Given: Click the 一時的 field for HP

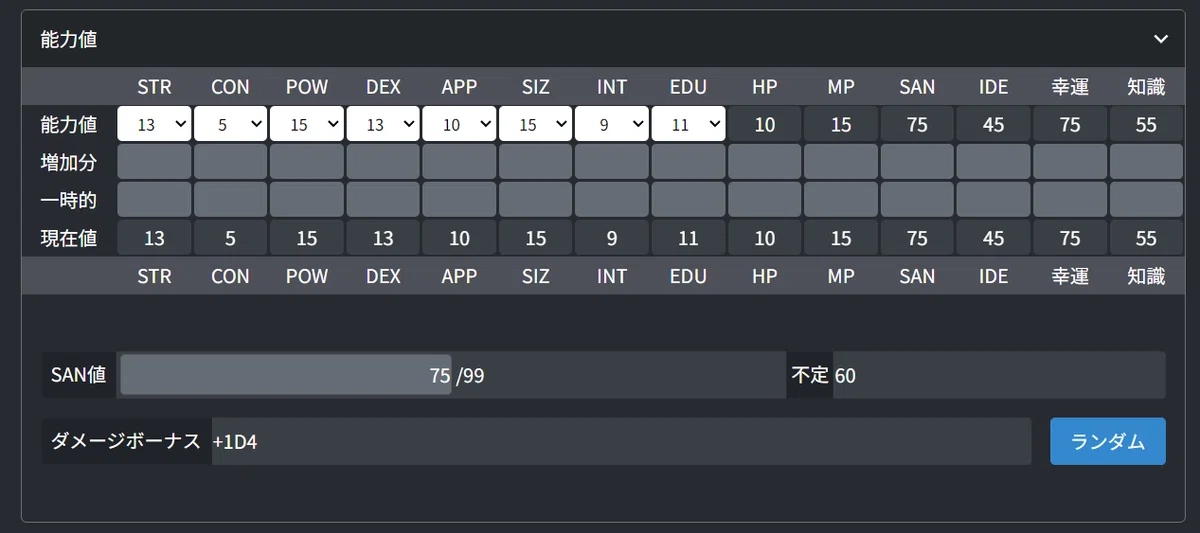Looking at the screenshot, I should tap(764, 200).
